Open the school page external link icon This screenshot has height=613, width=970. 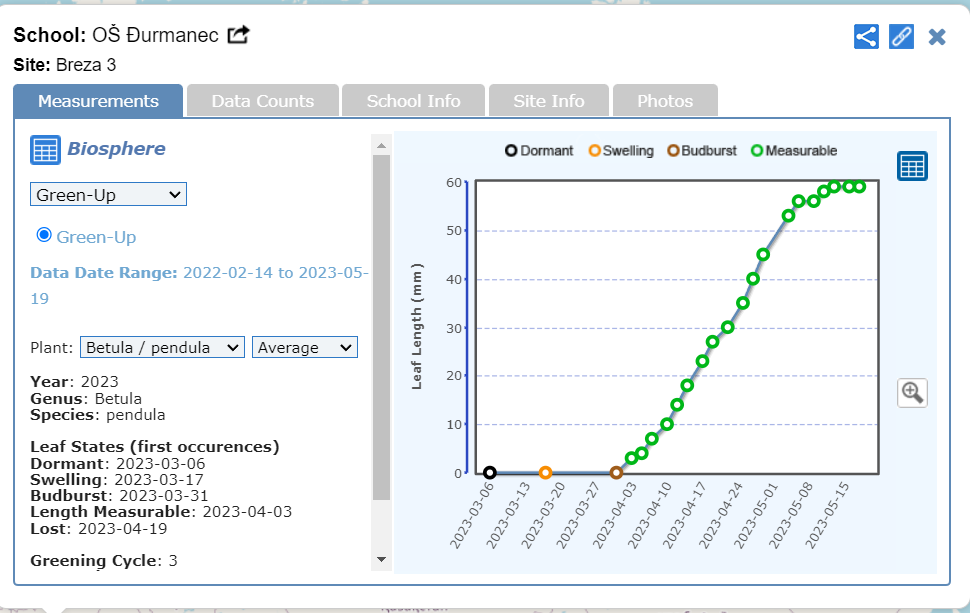pos(238,35)
